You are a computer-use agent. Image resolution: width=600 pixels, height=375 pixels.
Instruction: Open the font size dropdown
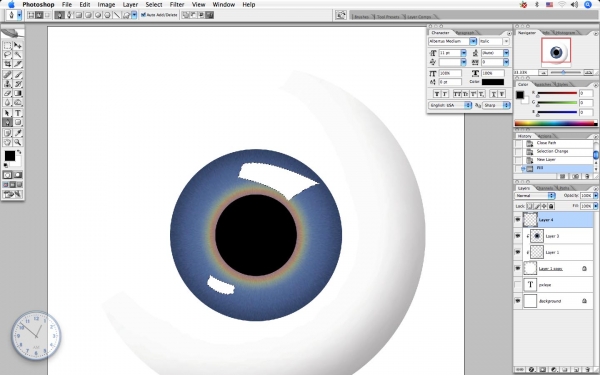[463, 53]
